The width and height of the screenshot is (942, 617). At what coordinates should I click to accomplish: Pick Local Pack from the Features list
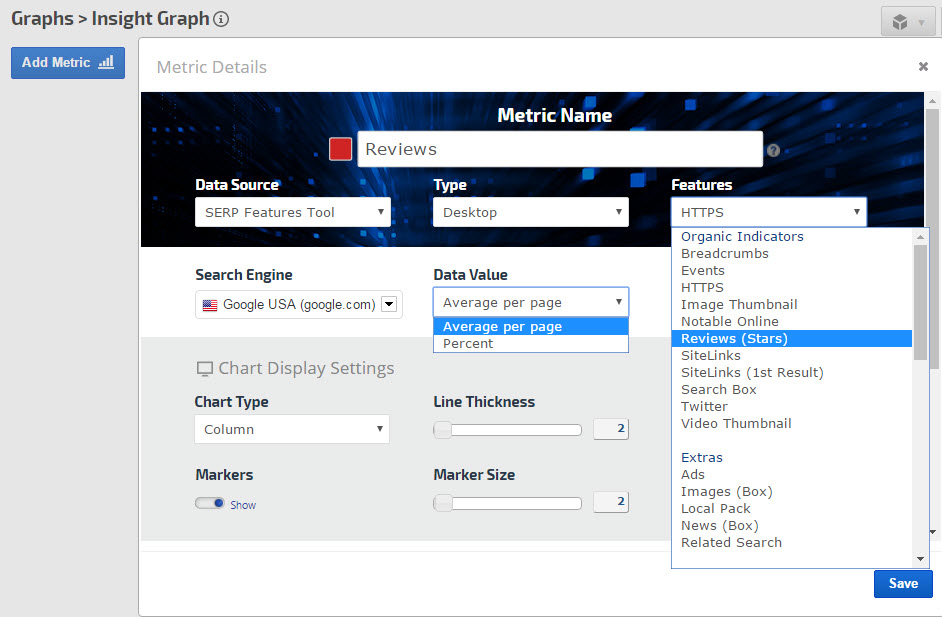[717, 509]
